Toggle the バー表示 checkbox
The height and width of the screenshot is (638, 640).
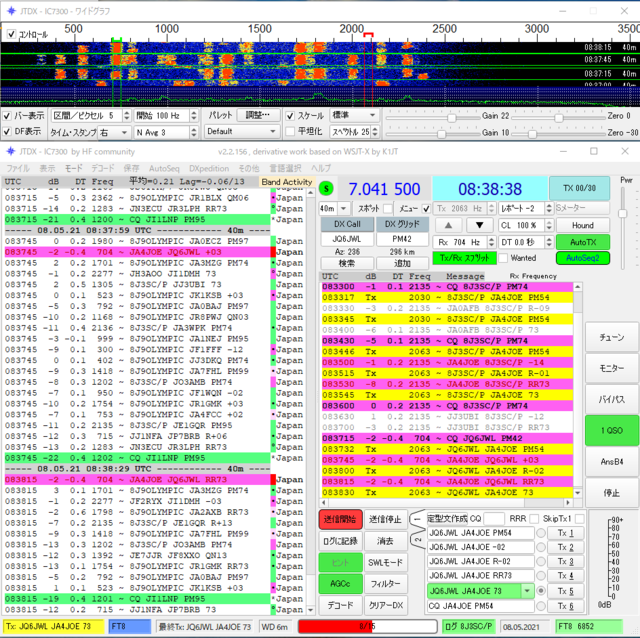point(7,116)
